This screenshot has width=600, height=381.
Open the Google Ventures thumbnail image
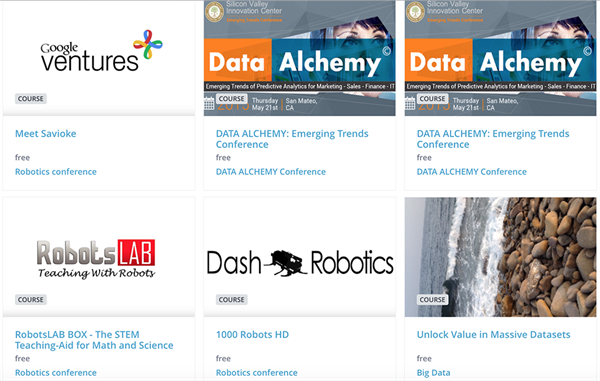(99, 58)
